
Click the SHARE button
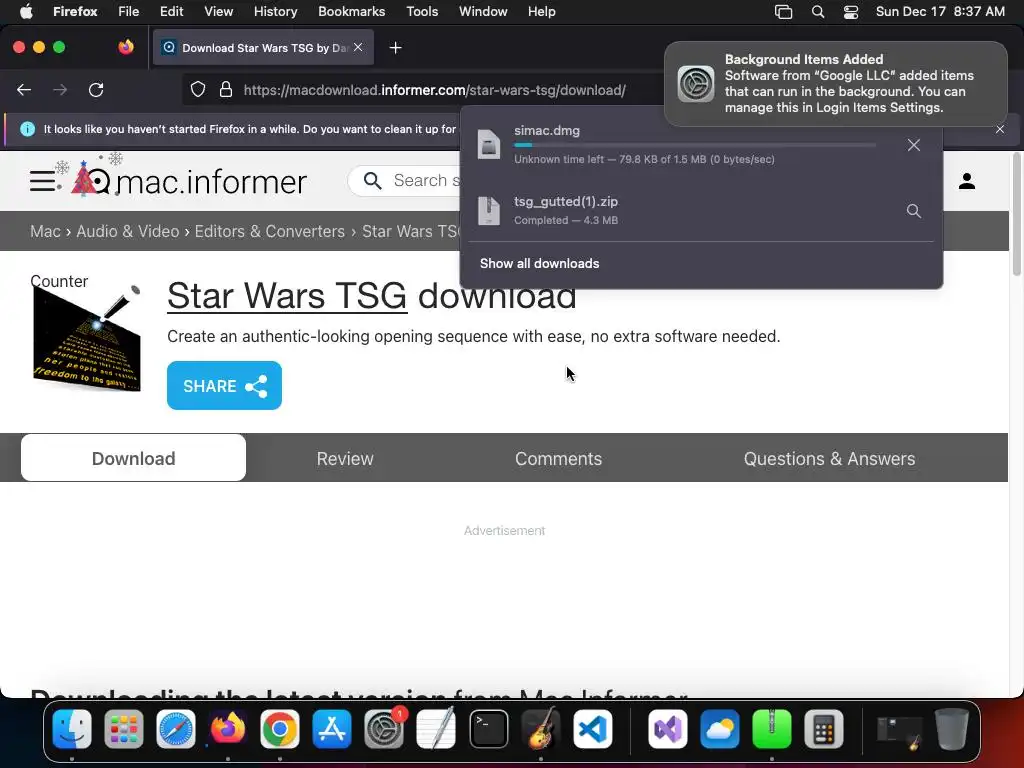click(224, 385)
